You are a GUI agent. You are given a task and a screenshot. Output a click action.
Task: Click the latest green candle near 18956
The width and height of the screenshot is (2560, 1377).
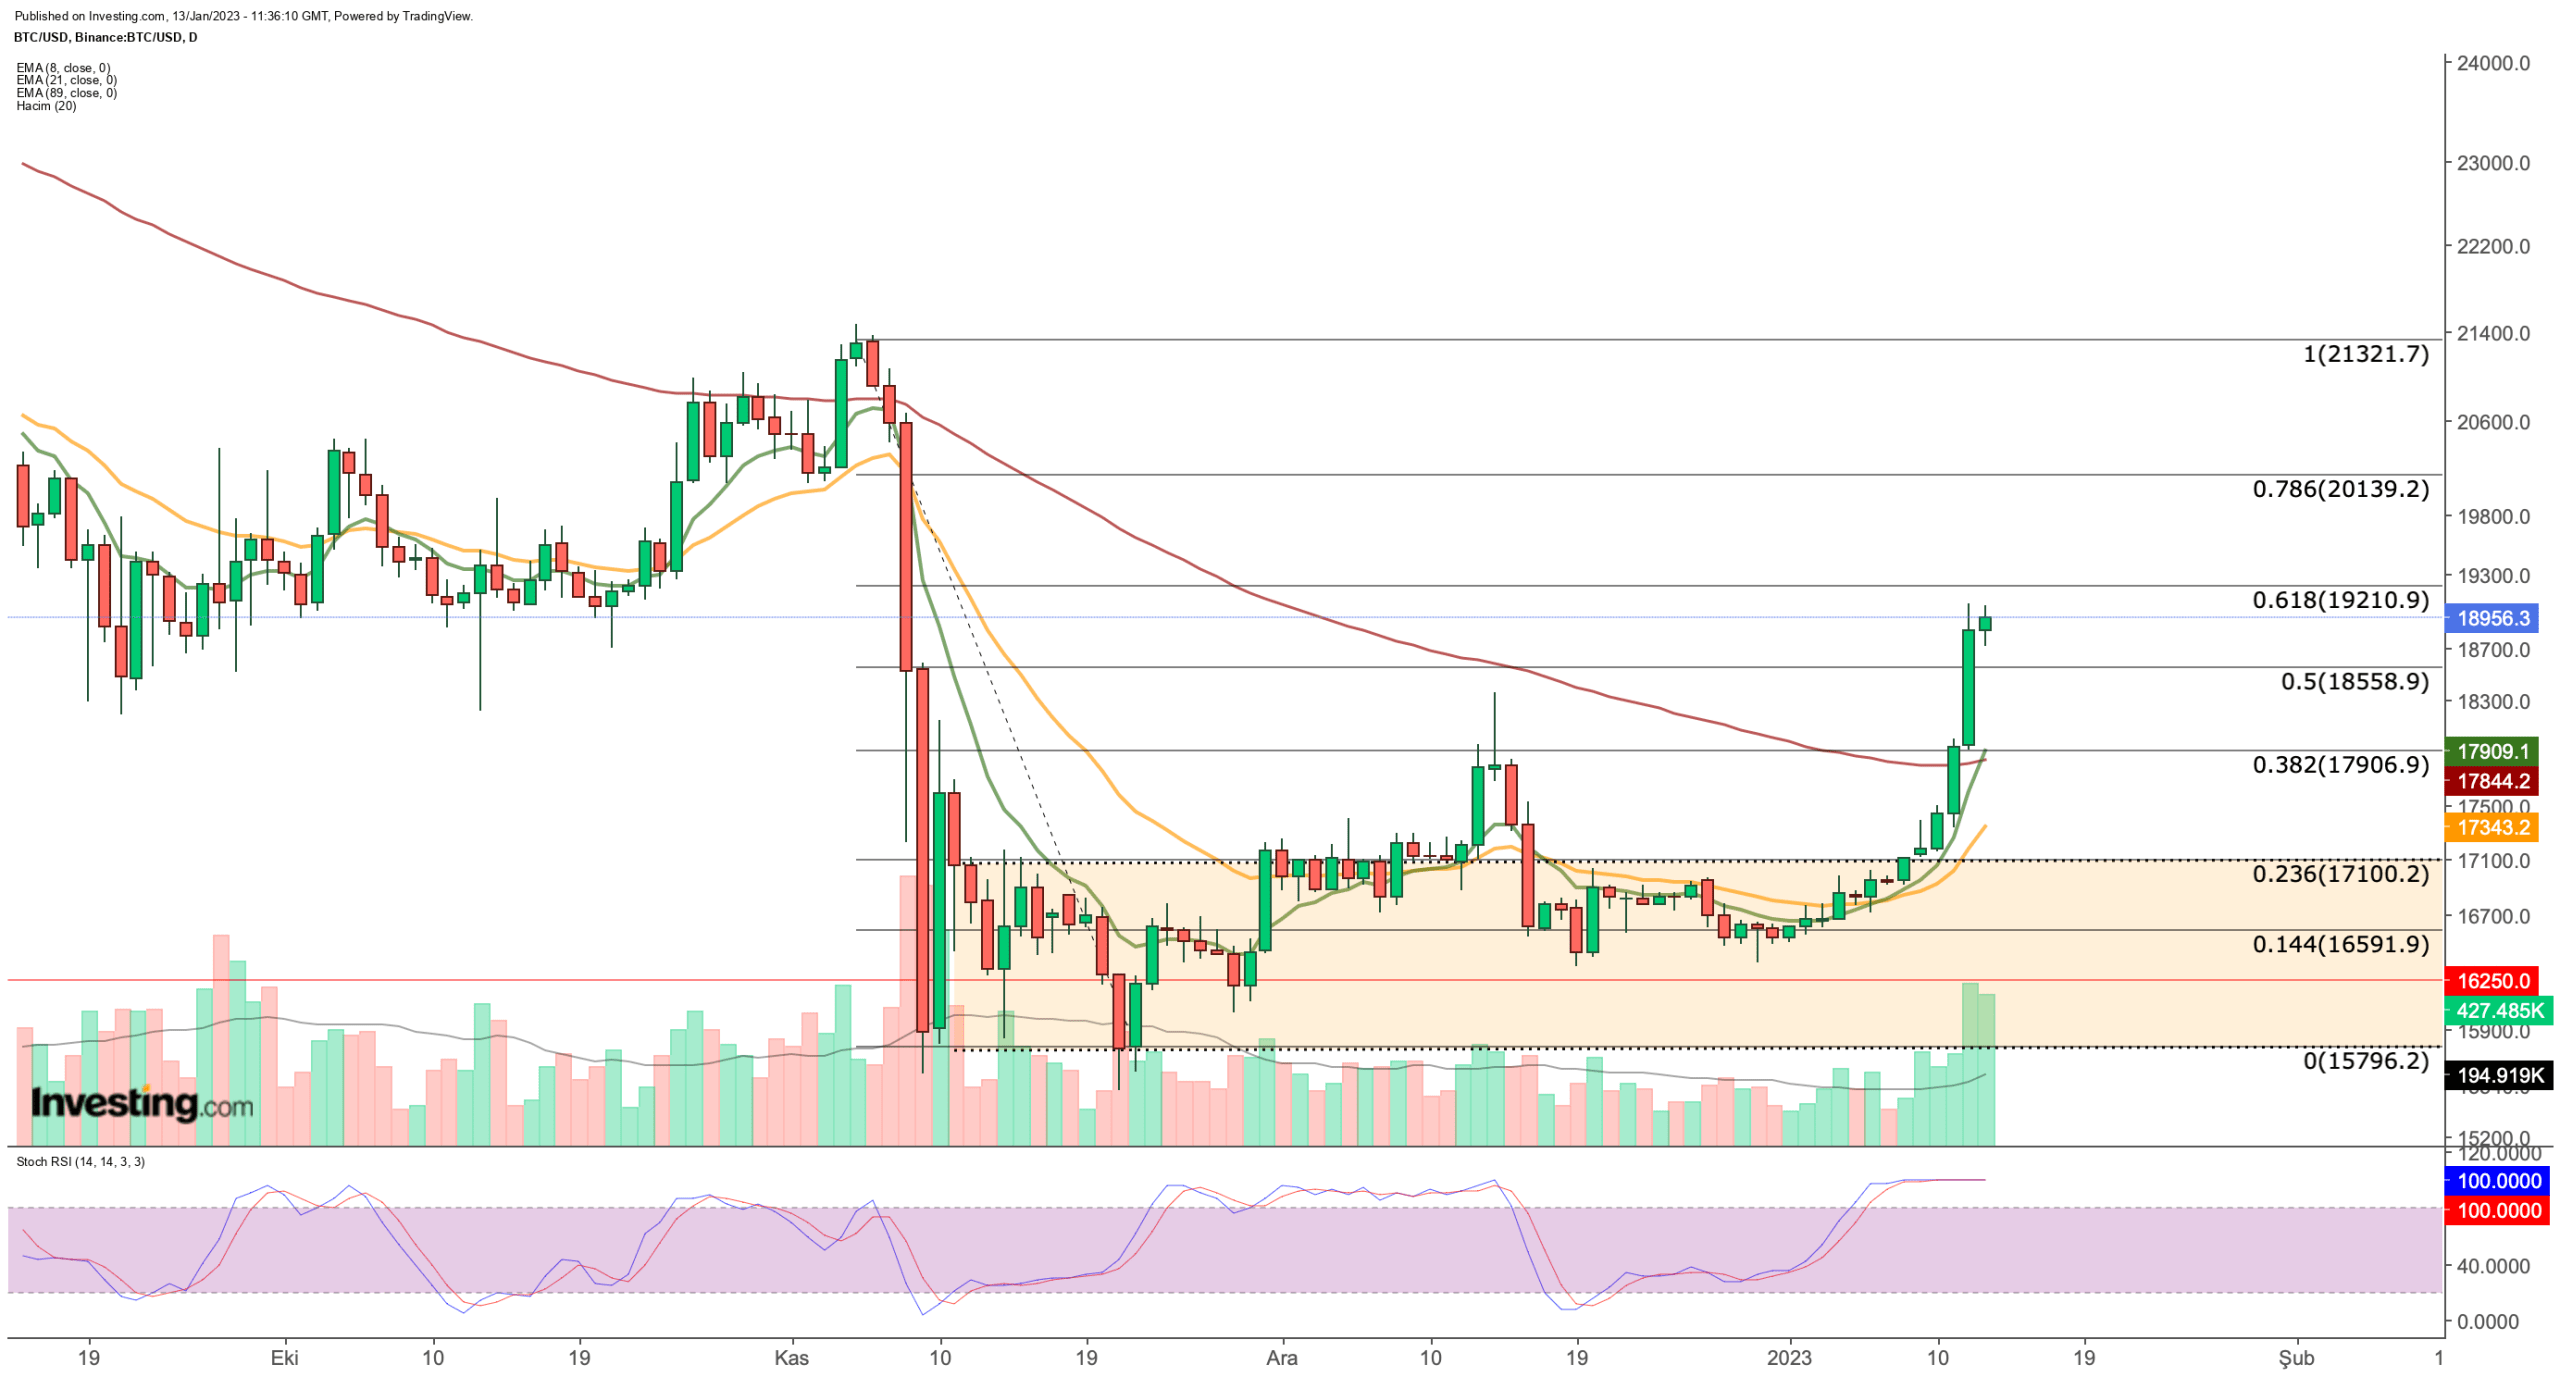click(1984, 623)
